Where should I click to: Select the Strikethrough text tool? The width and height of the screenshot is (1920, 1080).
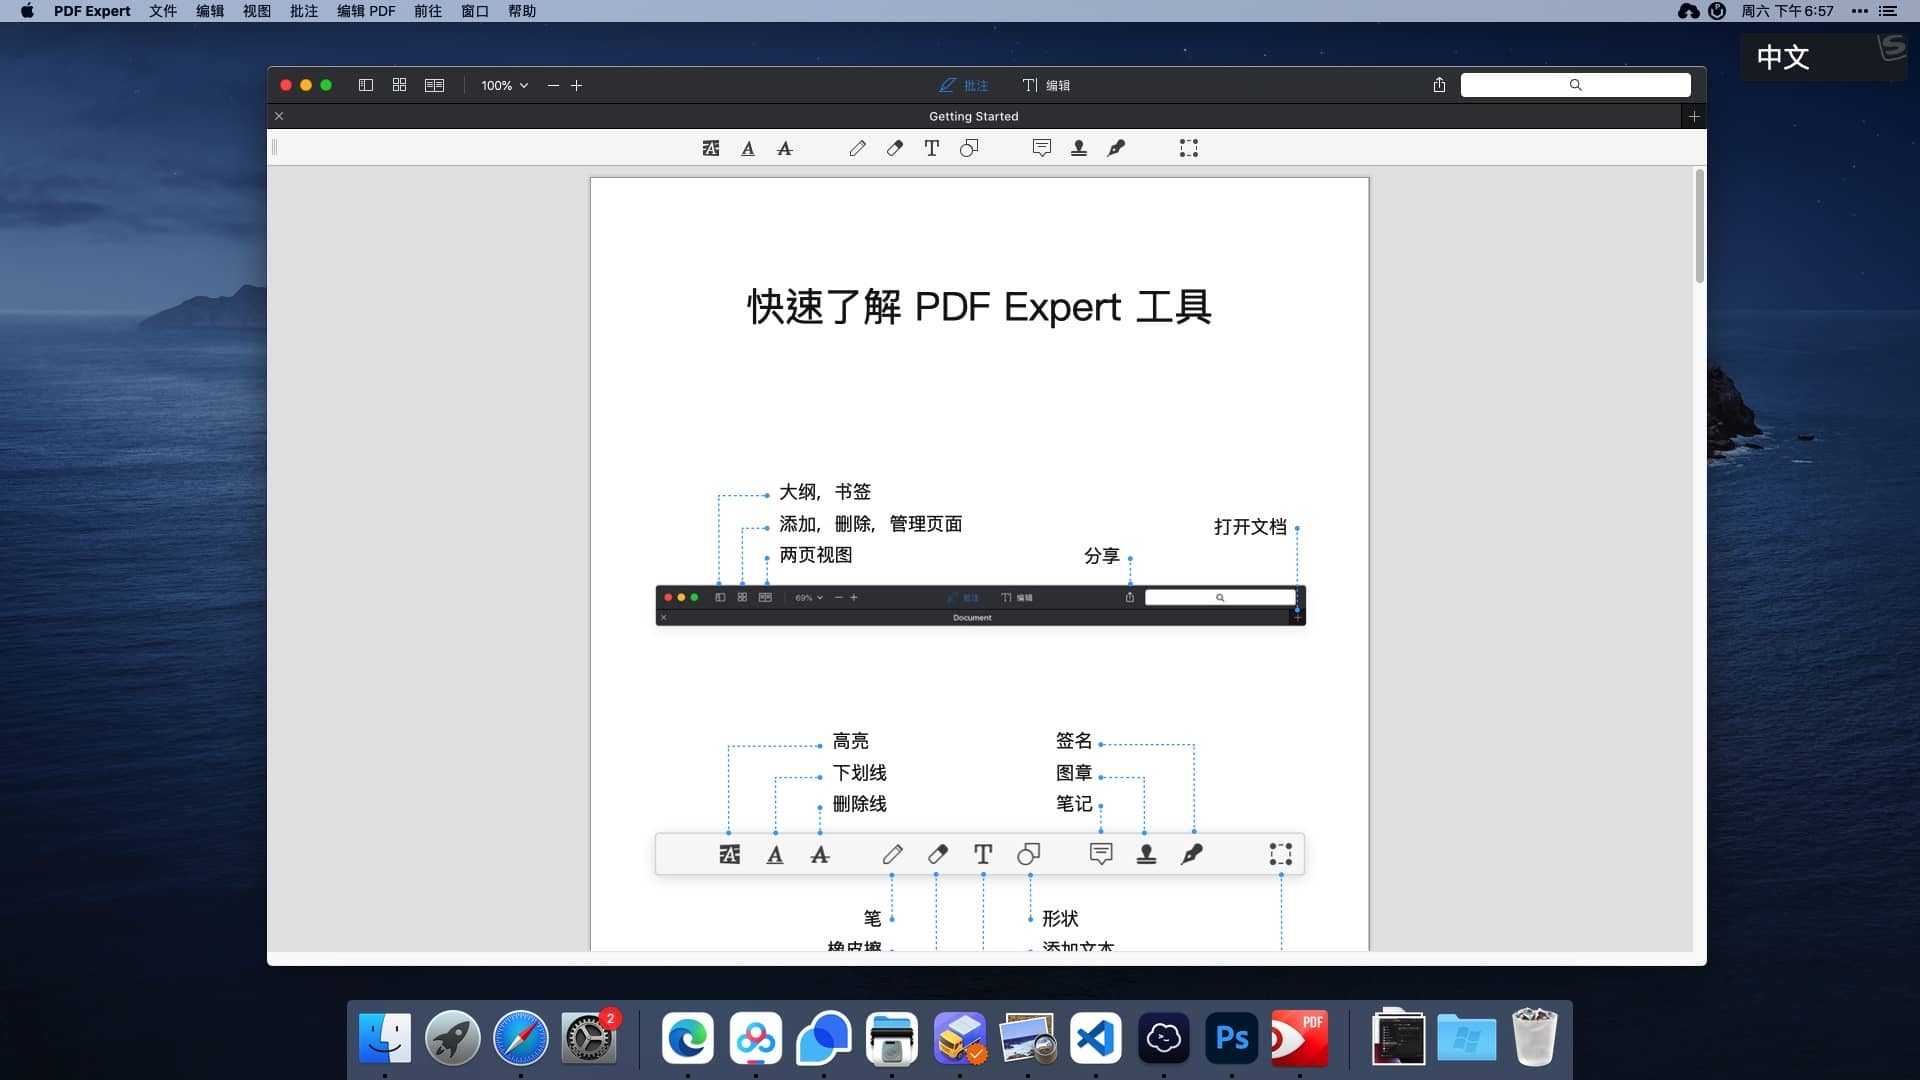click(785, 148)
